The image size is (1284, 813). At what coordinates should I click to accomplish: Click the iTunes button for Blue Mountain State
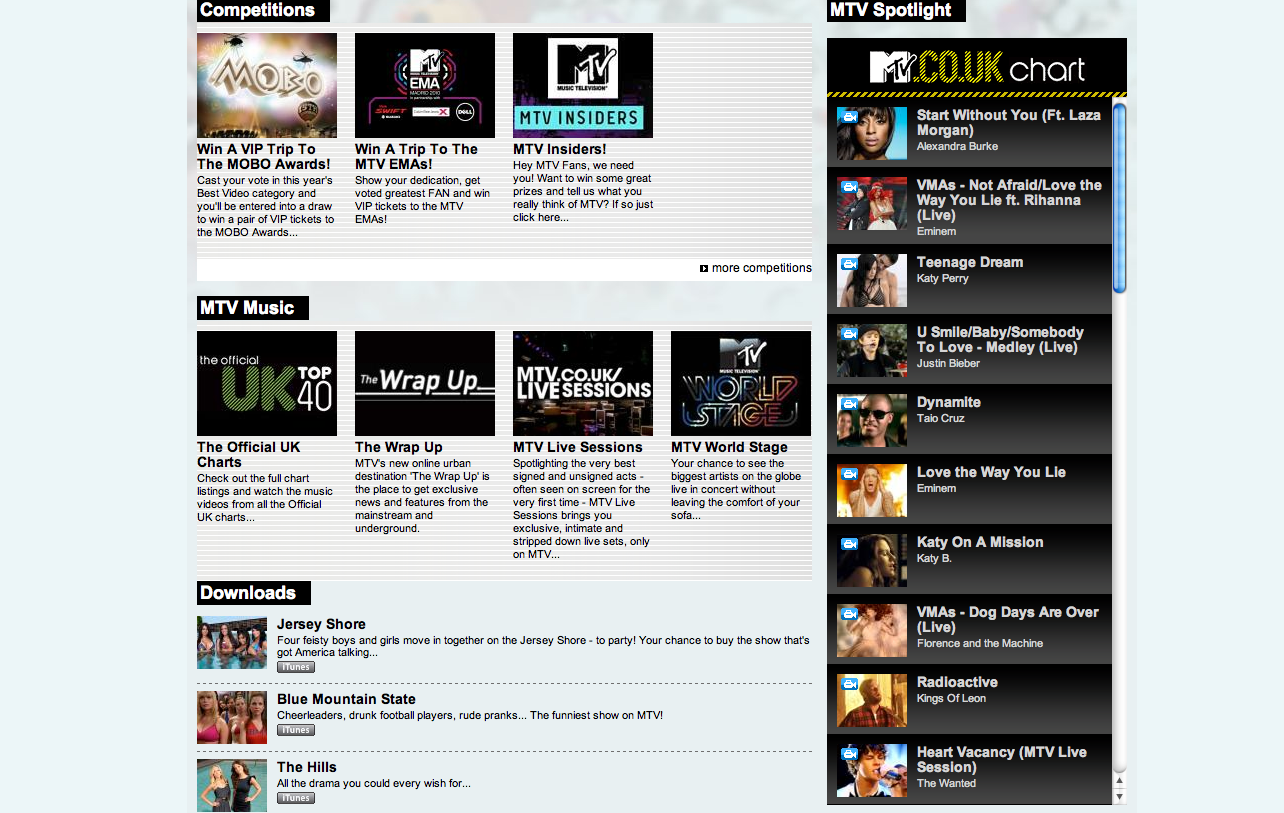pyautogui.click(x=295, y=730)
